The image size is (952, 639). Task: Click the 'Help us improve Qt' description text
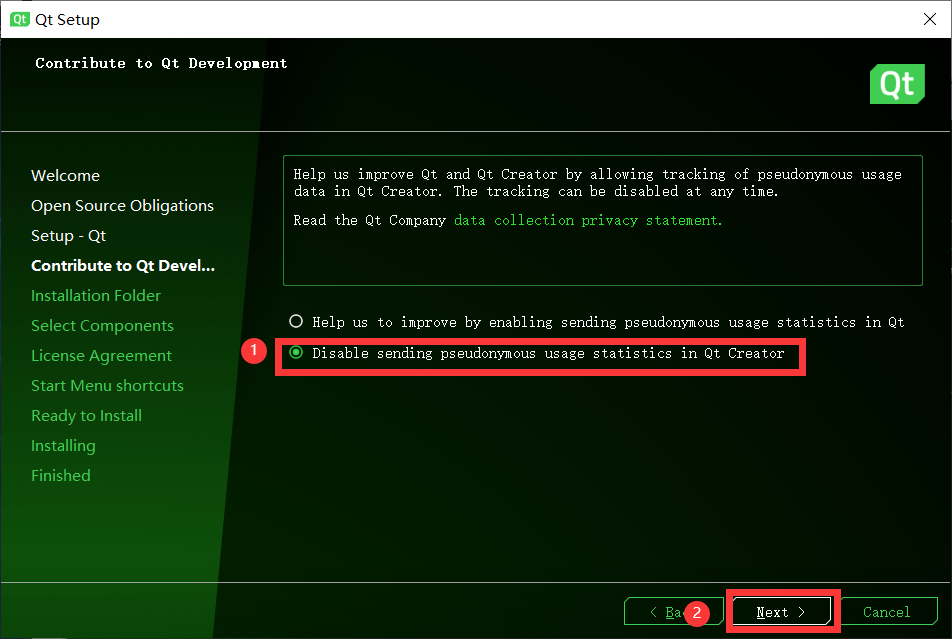click(597, 183)
